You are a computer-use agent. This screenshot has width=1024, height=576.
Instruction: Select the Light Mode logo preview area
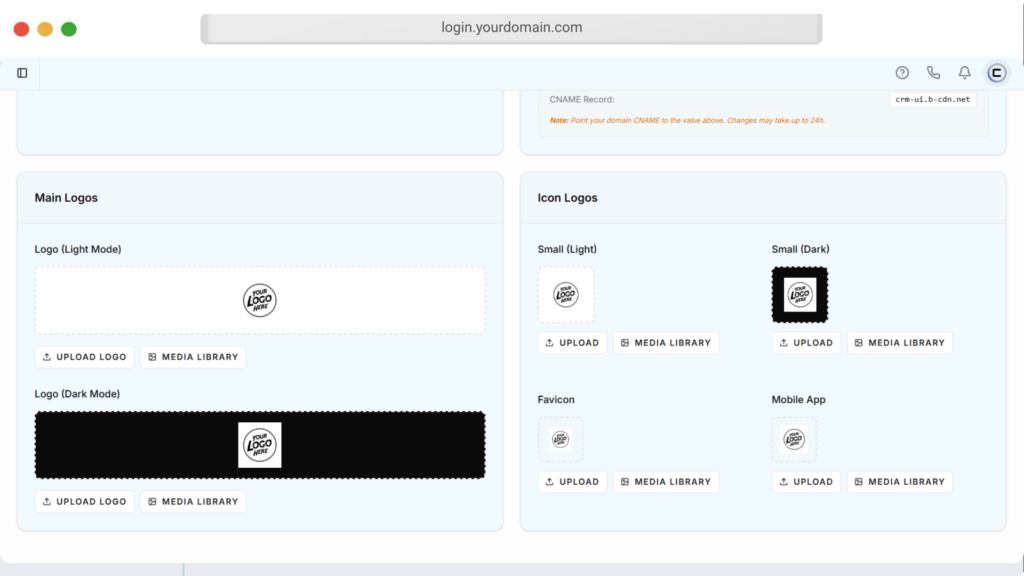[260, 300]
